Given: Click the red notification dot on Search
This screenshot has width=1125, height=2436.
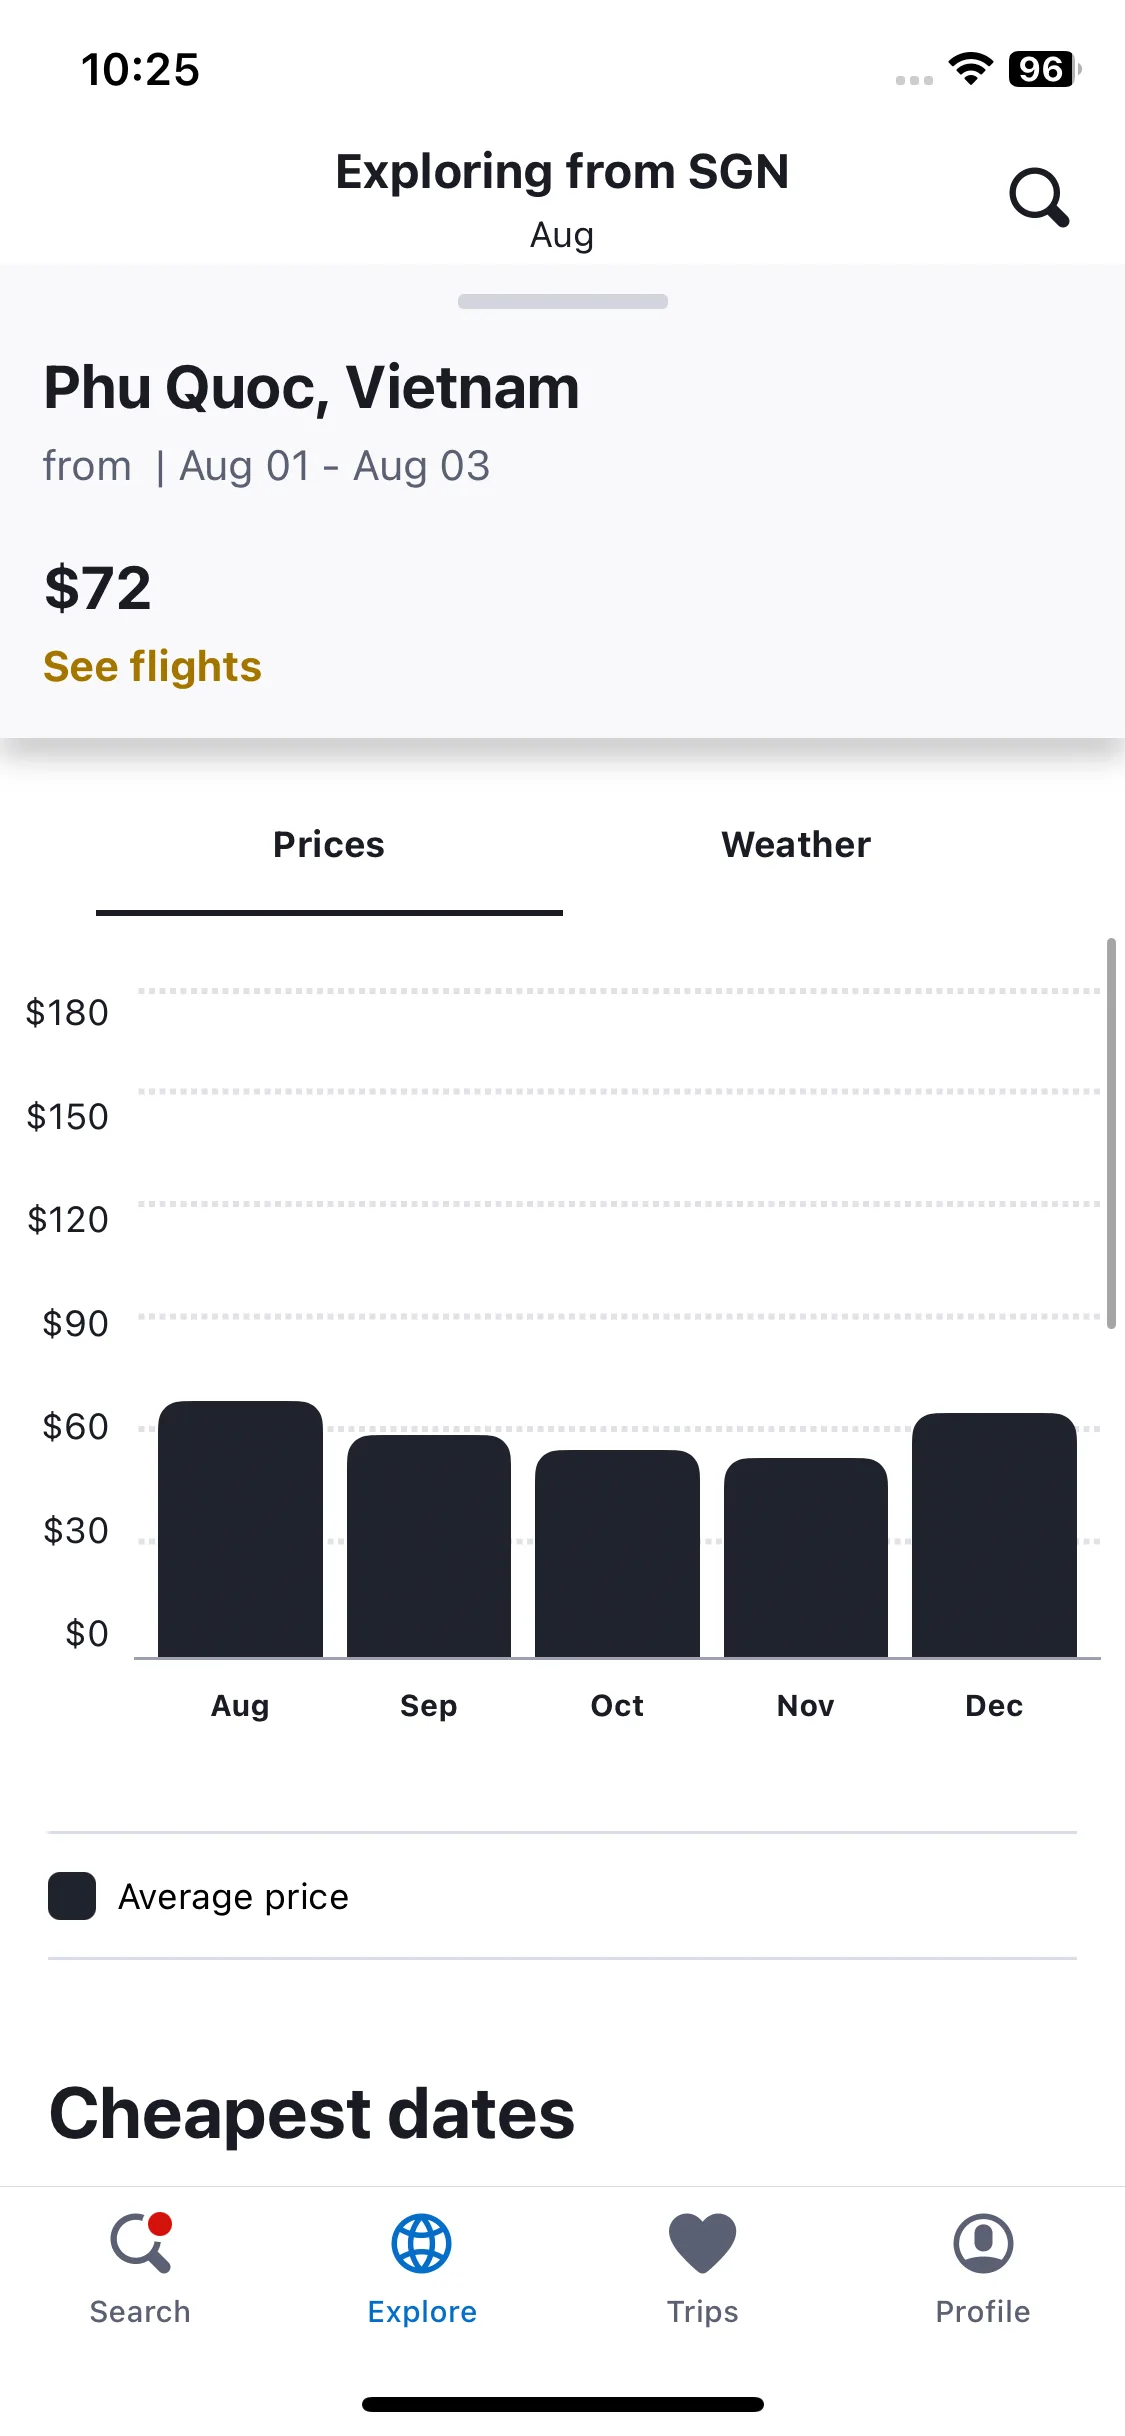Looking at the screenshot, I should (160, 2224).
